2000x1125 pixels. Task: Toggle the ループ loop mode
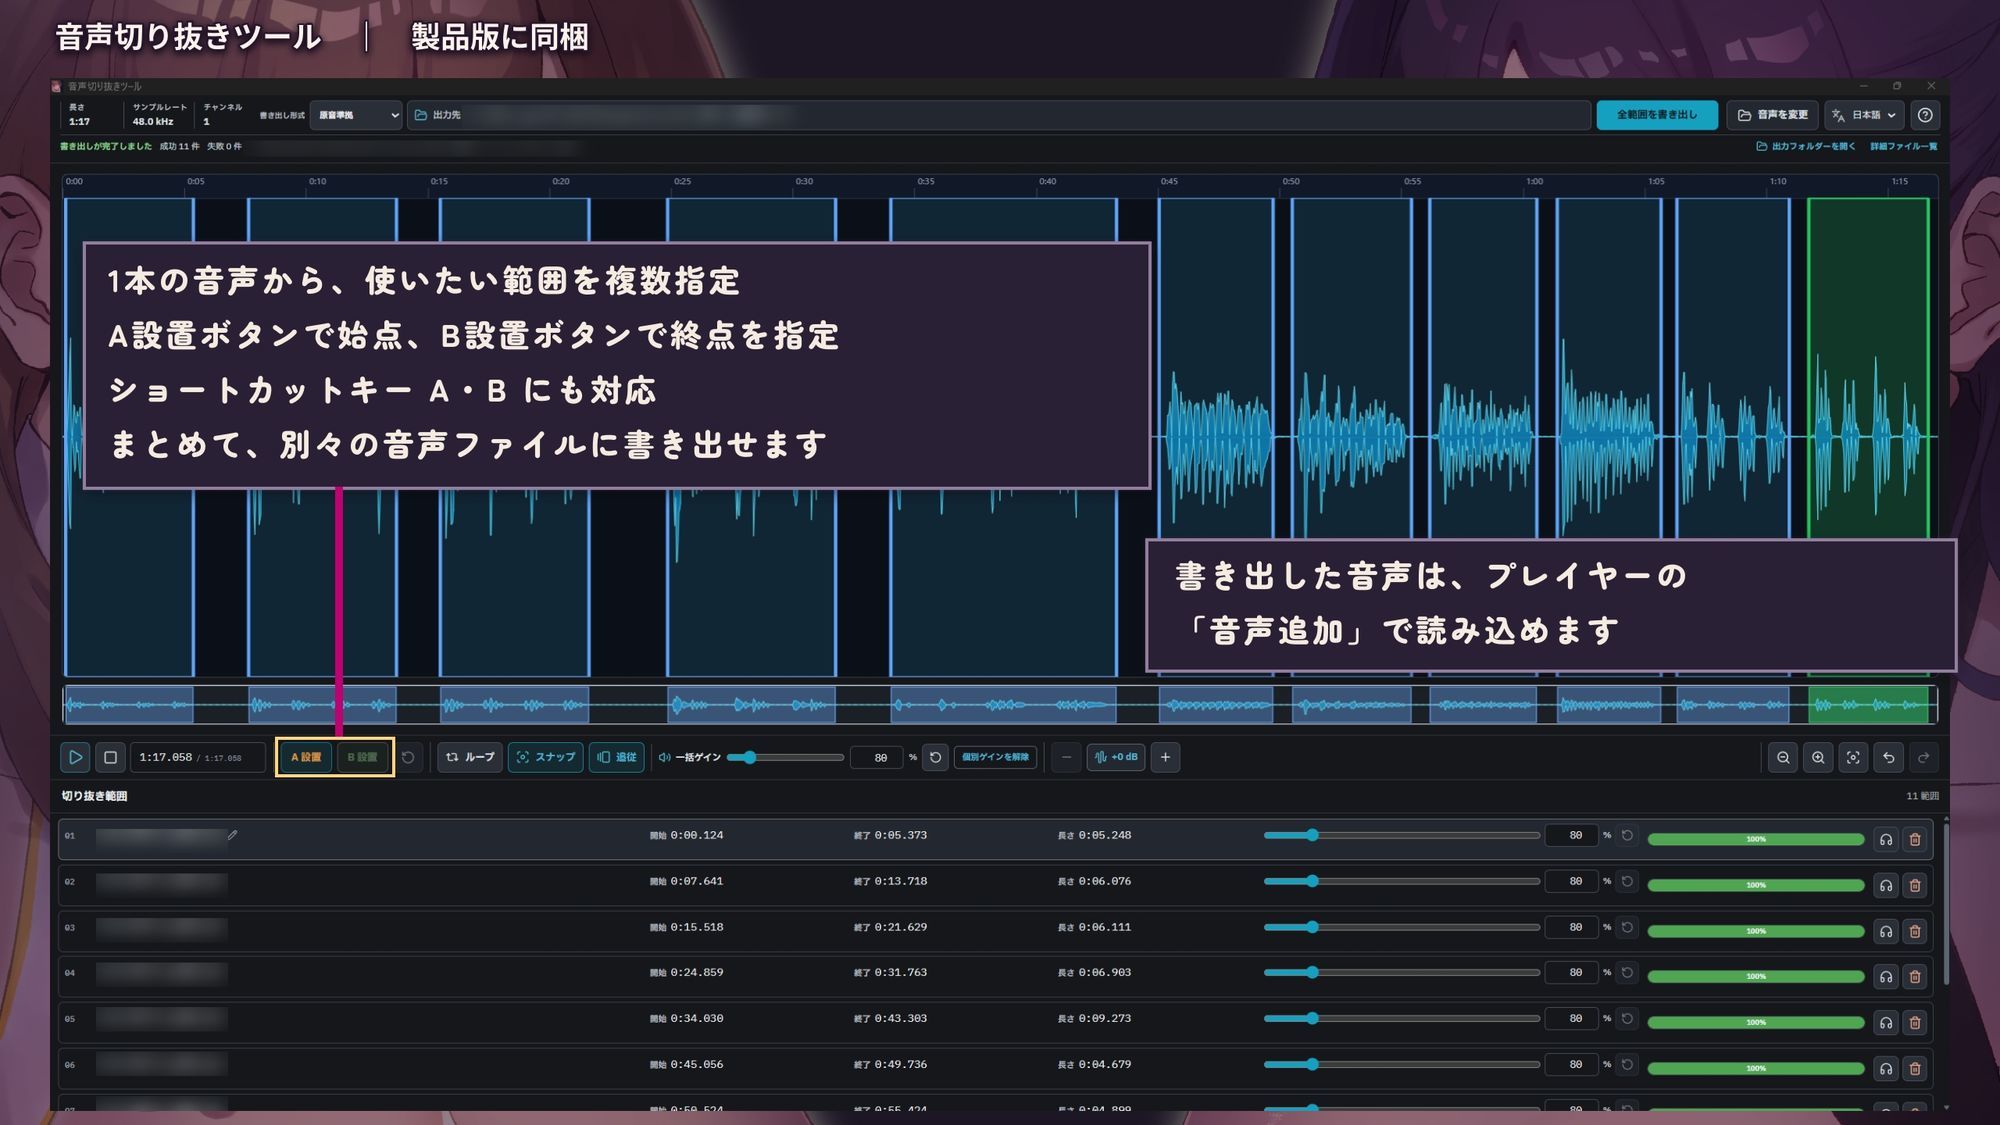470,757
